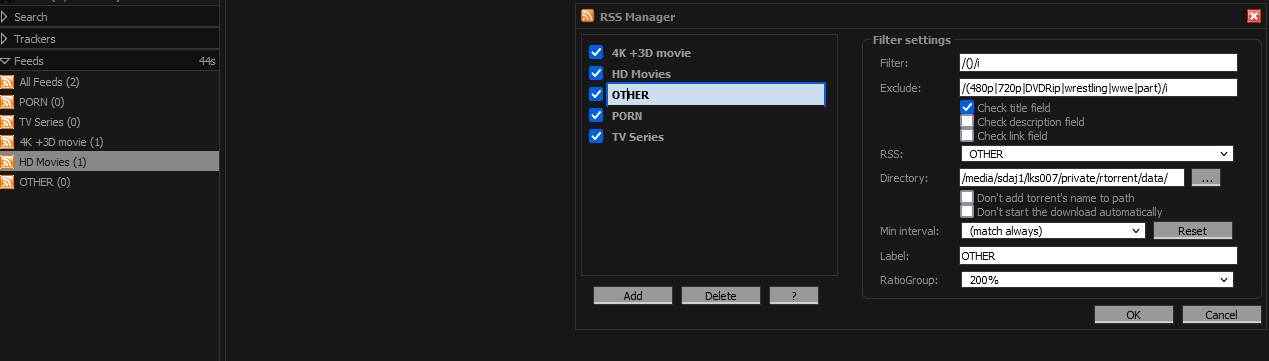
Task: Uncheck the 4K +3D movie filter checkbox
Action: click(597, 52)
